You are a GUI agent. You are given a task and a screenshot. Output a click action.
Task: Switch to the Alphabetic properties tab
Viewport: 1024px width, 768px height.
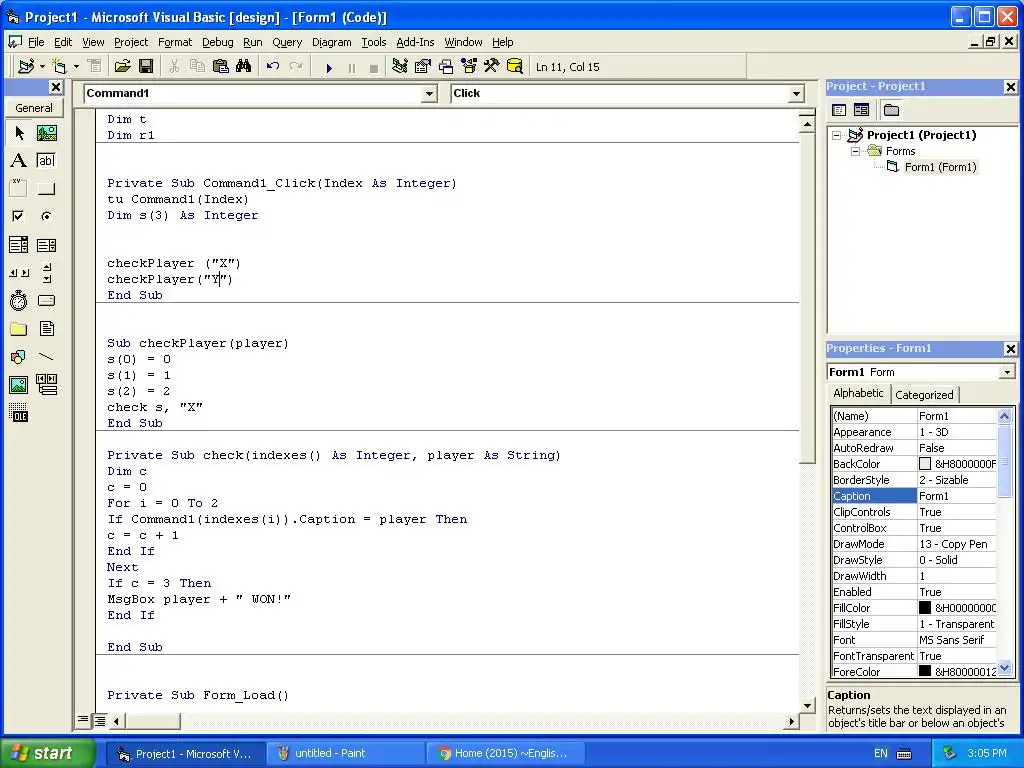(858, 393)
